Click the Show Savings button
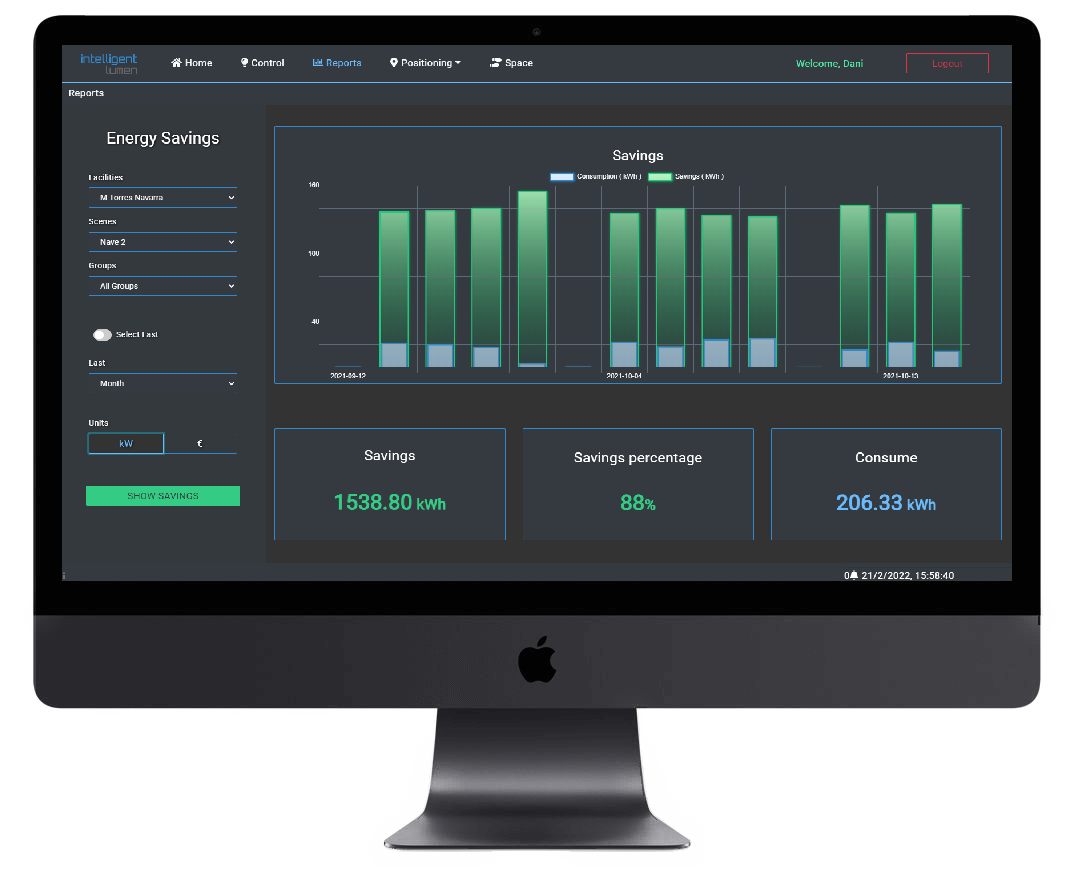Screen dimensions: 1065x871 (x=163, y=496)
